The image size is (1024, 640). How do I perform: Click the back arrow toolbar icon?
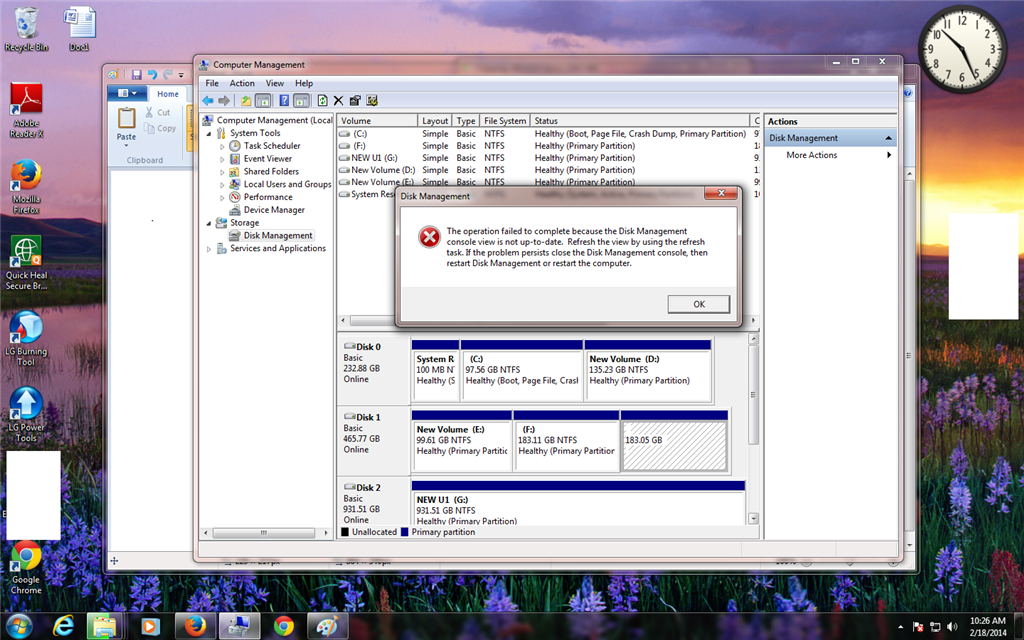[x=208, y=101]
